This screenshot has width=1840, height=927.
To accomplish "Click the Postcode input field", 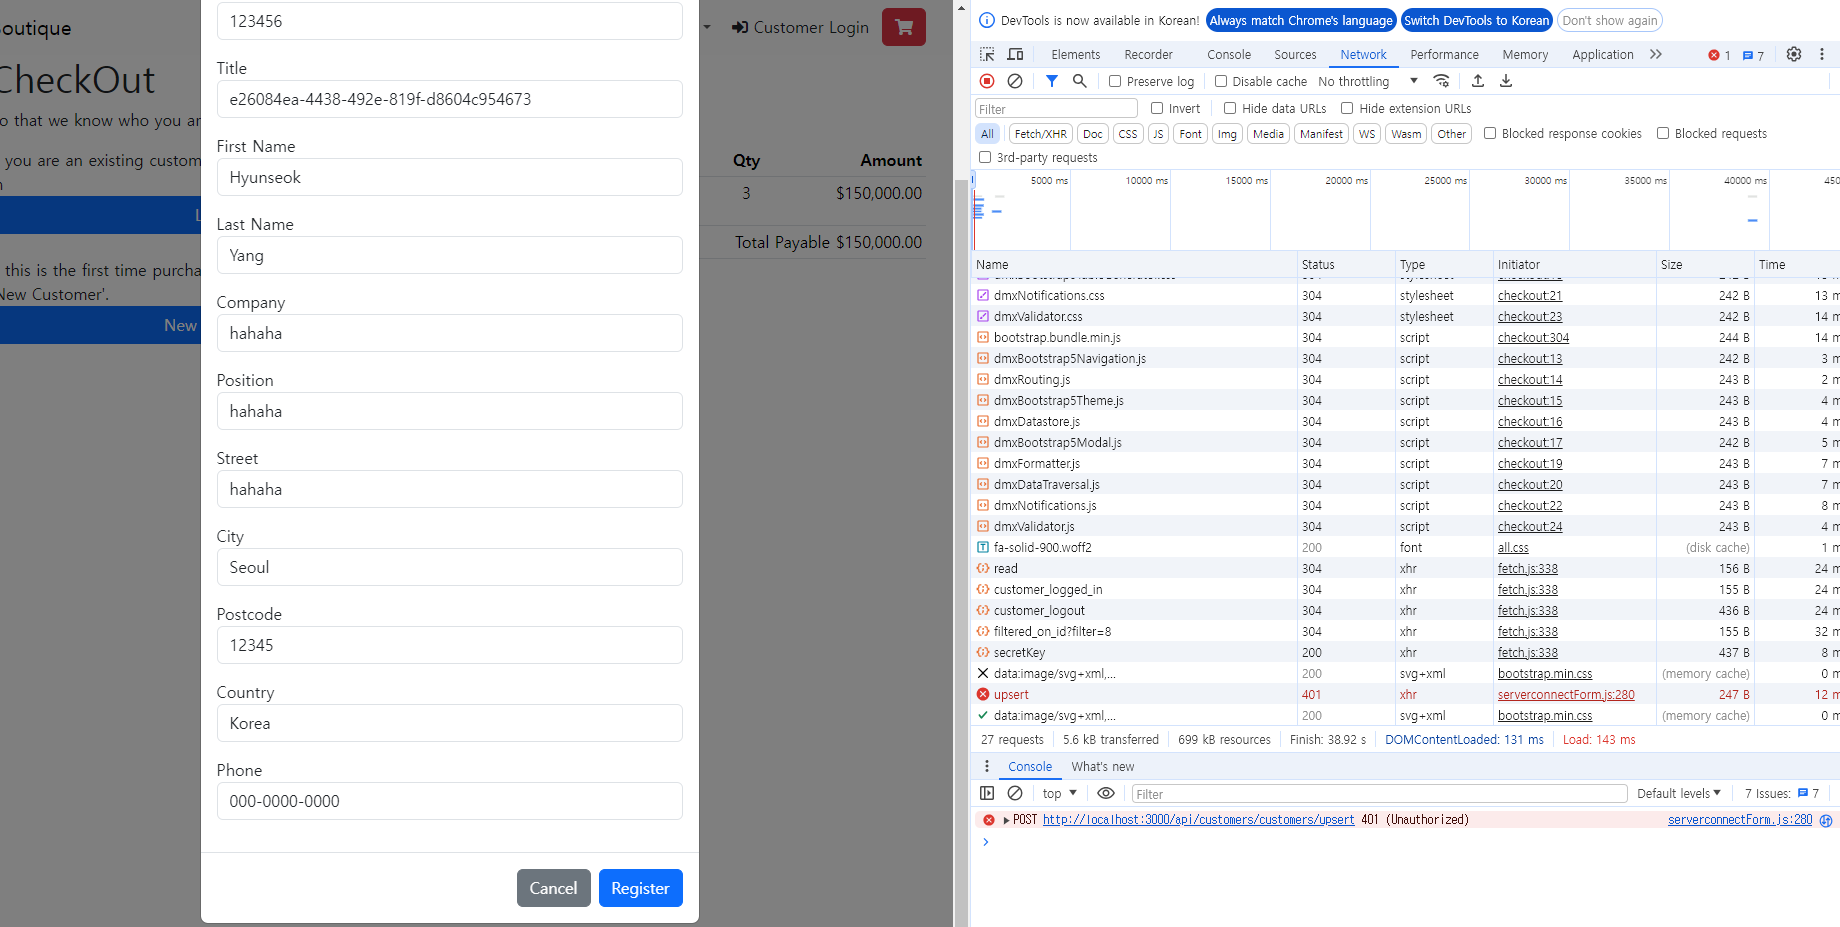I will [449, 645].
